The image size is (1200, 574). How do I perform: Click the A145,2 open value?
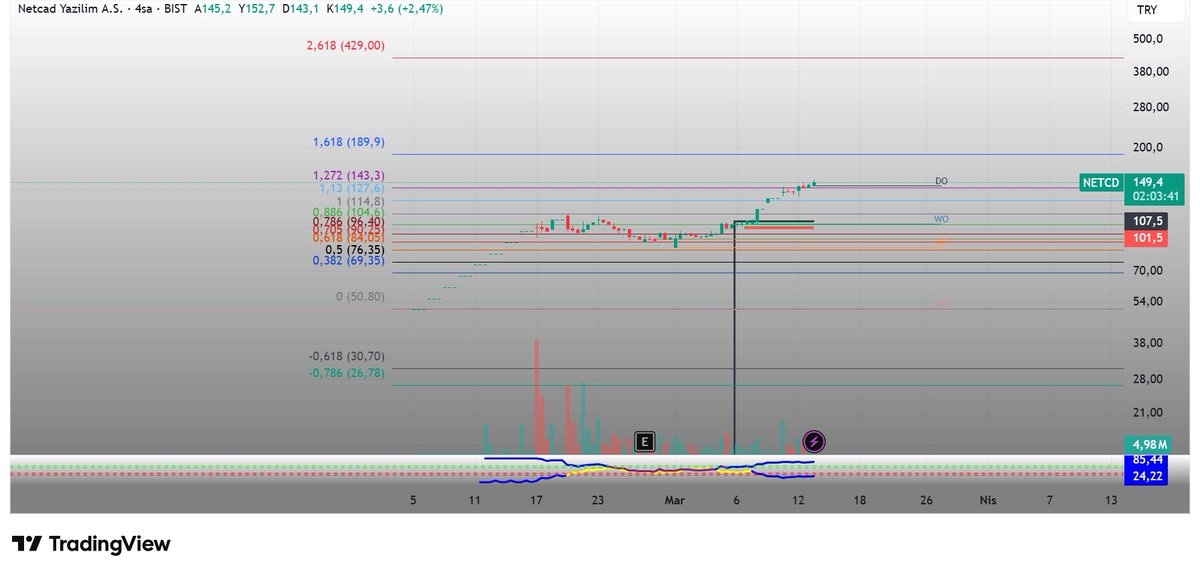pyautogui.click(x=214, y=8)
